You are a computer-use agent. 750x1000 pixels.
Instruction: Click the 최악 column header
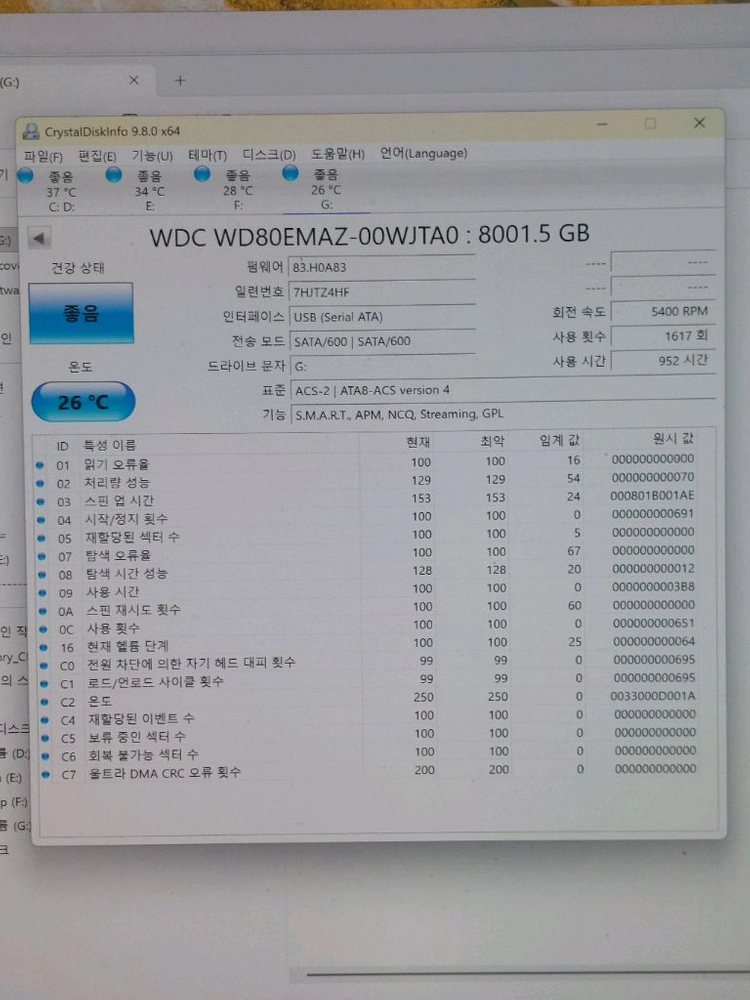pos(492,440)
